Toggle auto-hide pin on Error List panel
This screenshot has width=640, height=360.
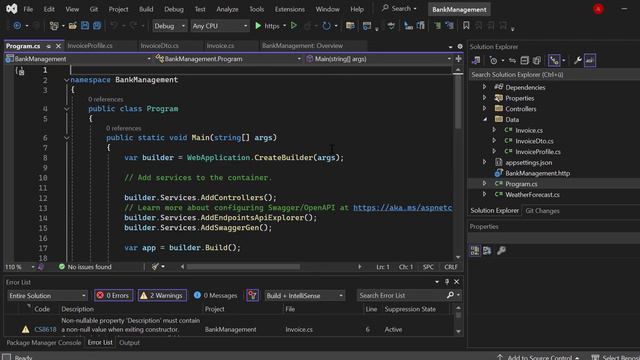tap(447, 282)
